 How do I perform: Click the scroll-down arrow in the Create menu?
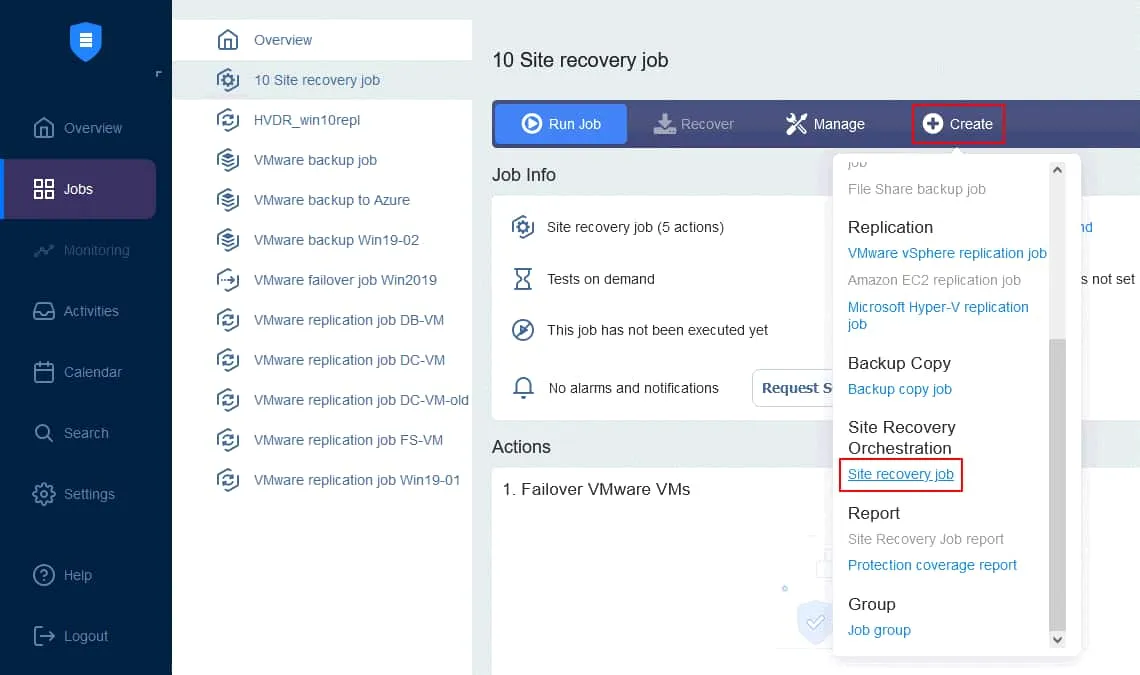point(1057,640)
